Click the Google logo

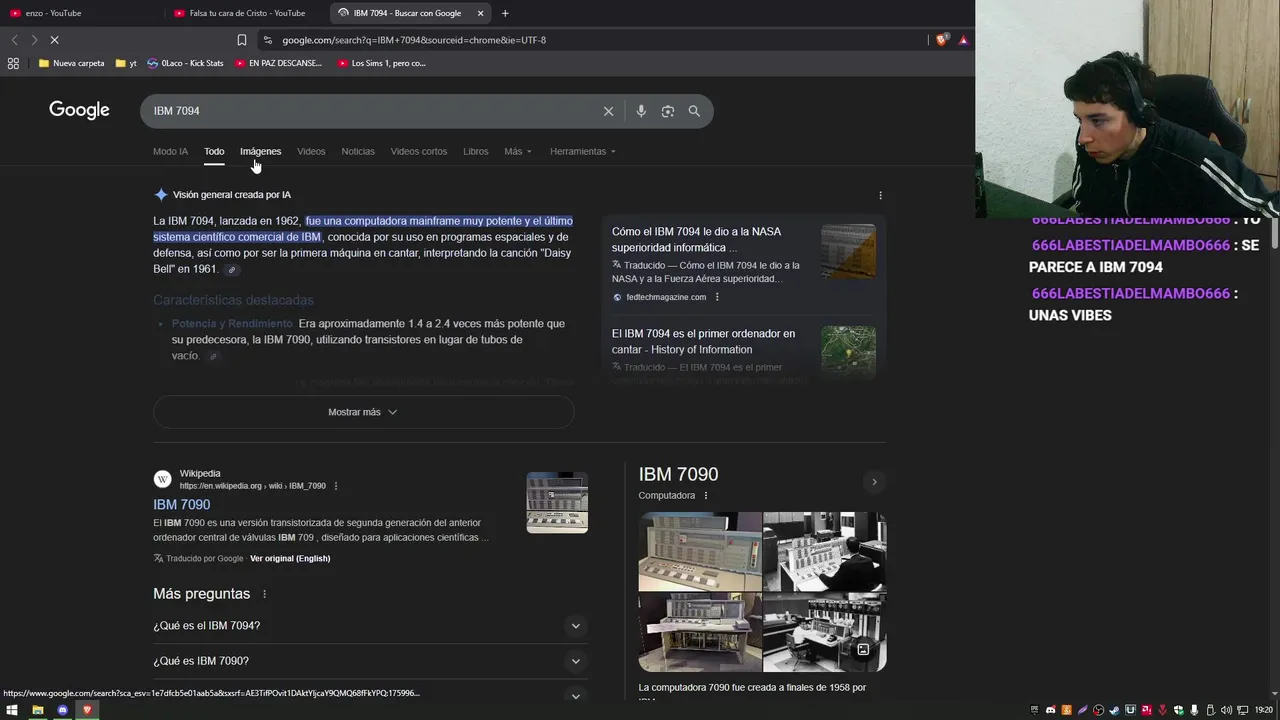point(79,110)
